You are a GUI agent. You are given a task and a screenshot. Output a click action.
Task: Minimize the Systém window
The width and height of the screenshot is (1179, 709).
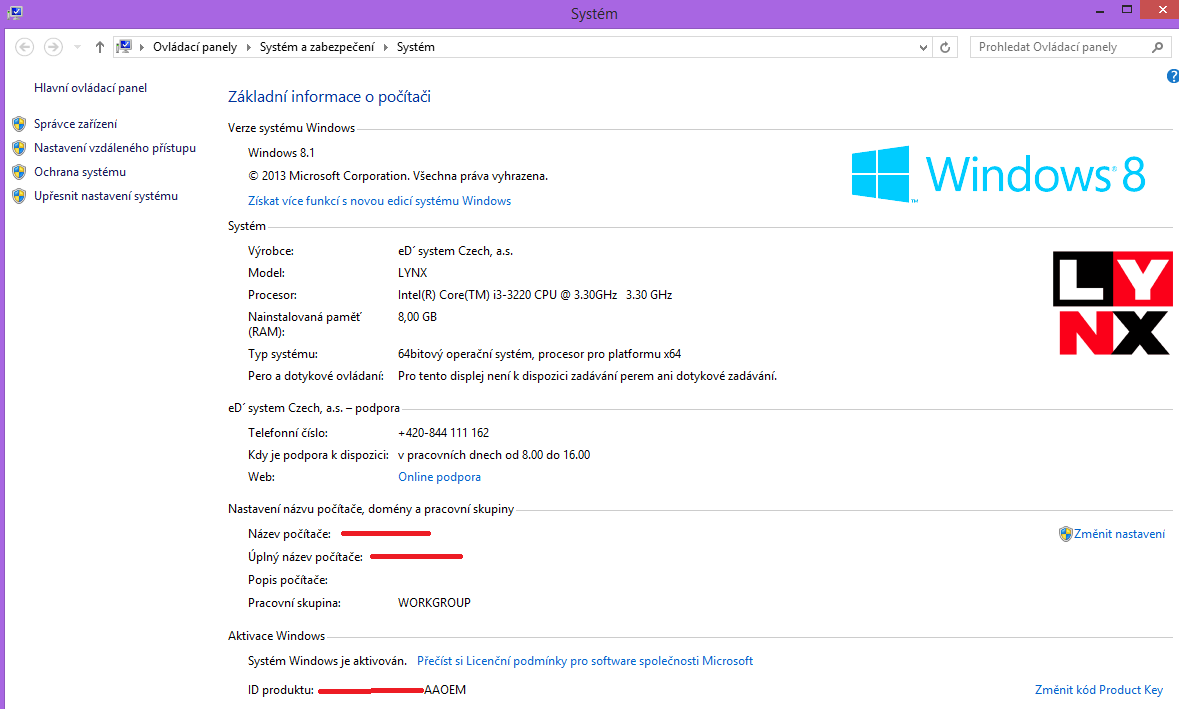1100,11
